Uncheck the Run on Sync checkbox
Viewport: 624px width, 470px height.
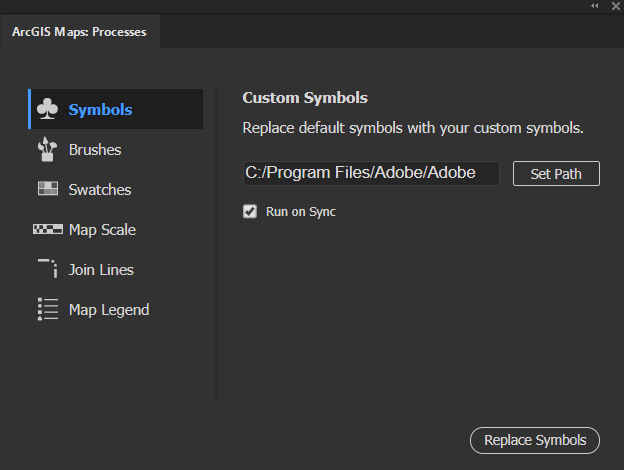[x=250, y=211]
